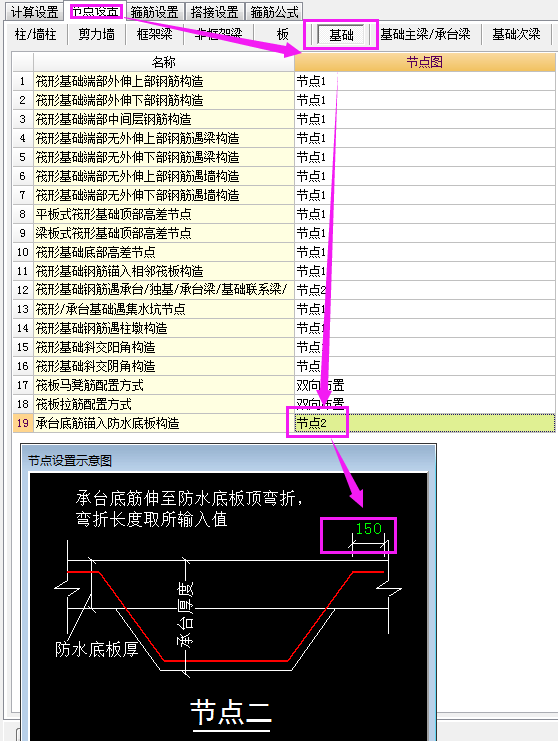Click the 节点设置示意图 panel title
Image resolution: width=558 pixels, height=741 pixels.
pyautogui.click(x=70, y=461)
